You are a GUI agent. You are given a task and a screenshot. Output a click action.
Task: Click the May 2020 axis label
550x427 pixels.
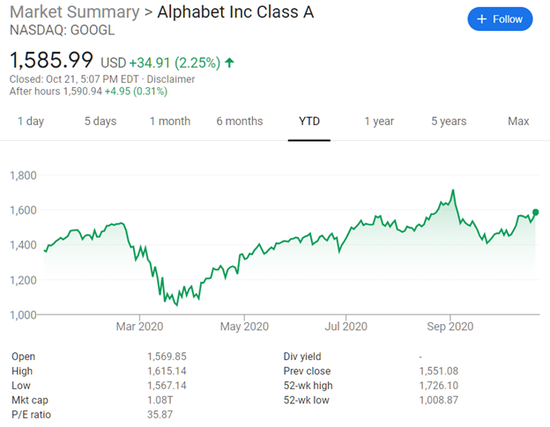point(244,327)
